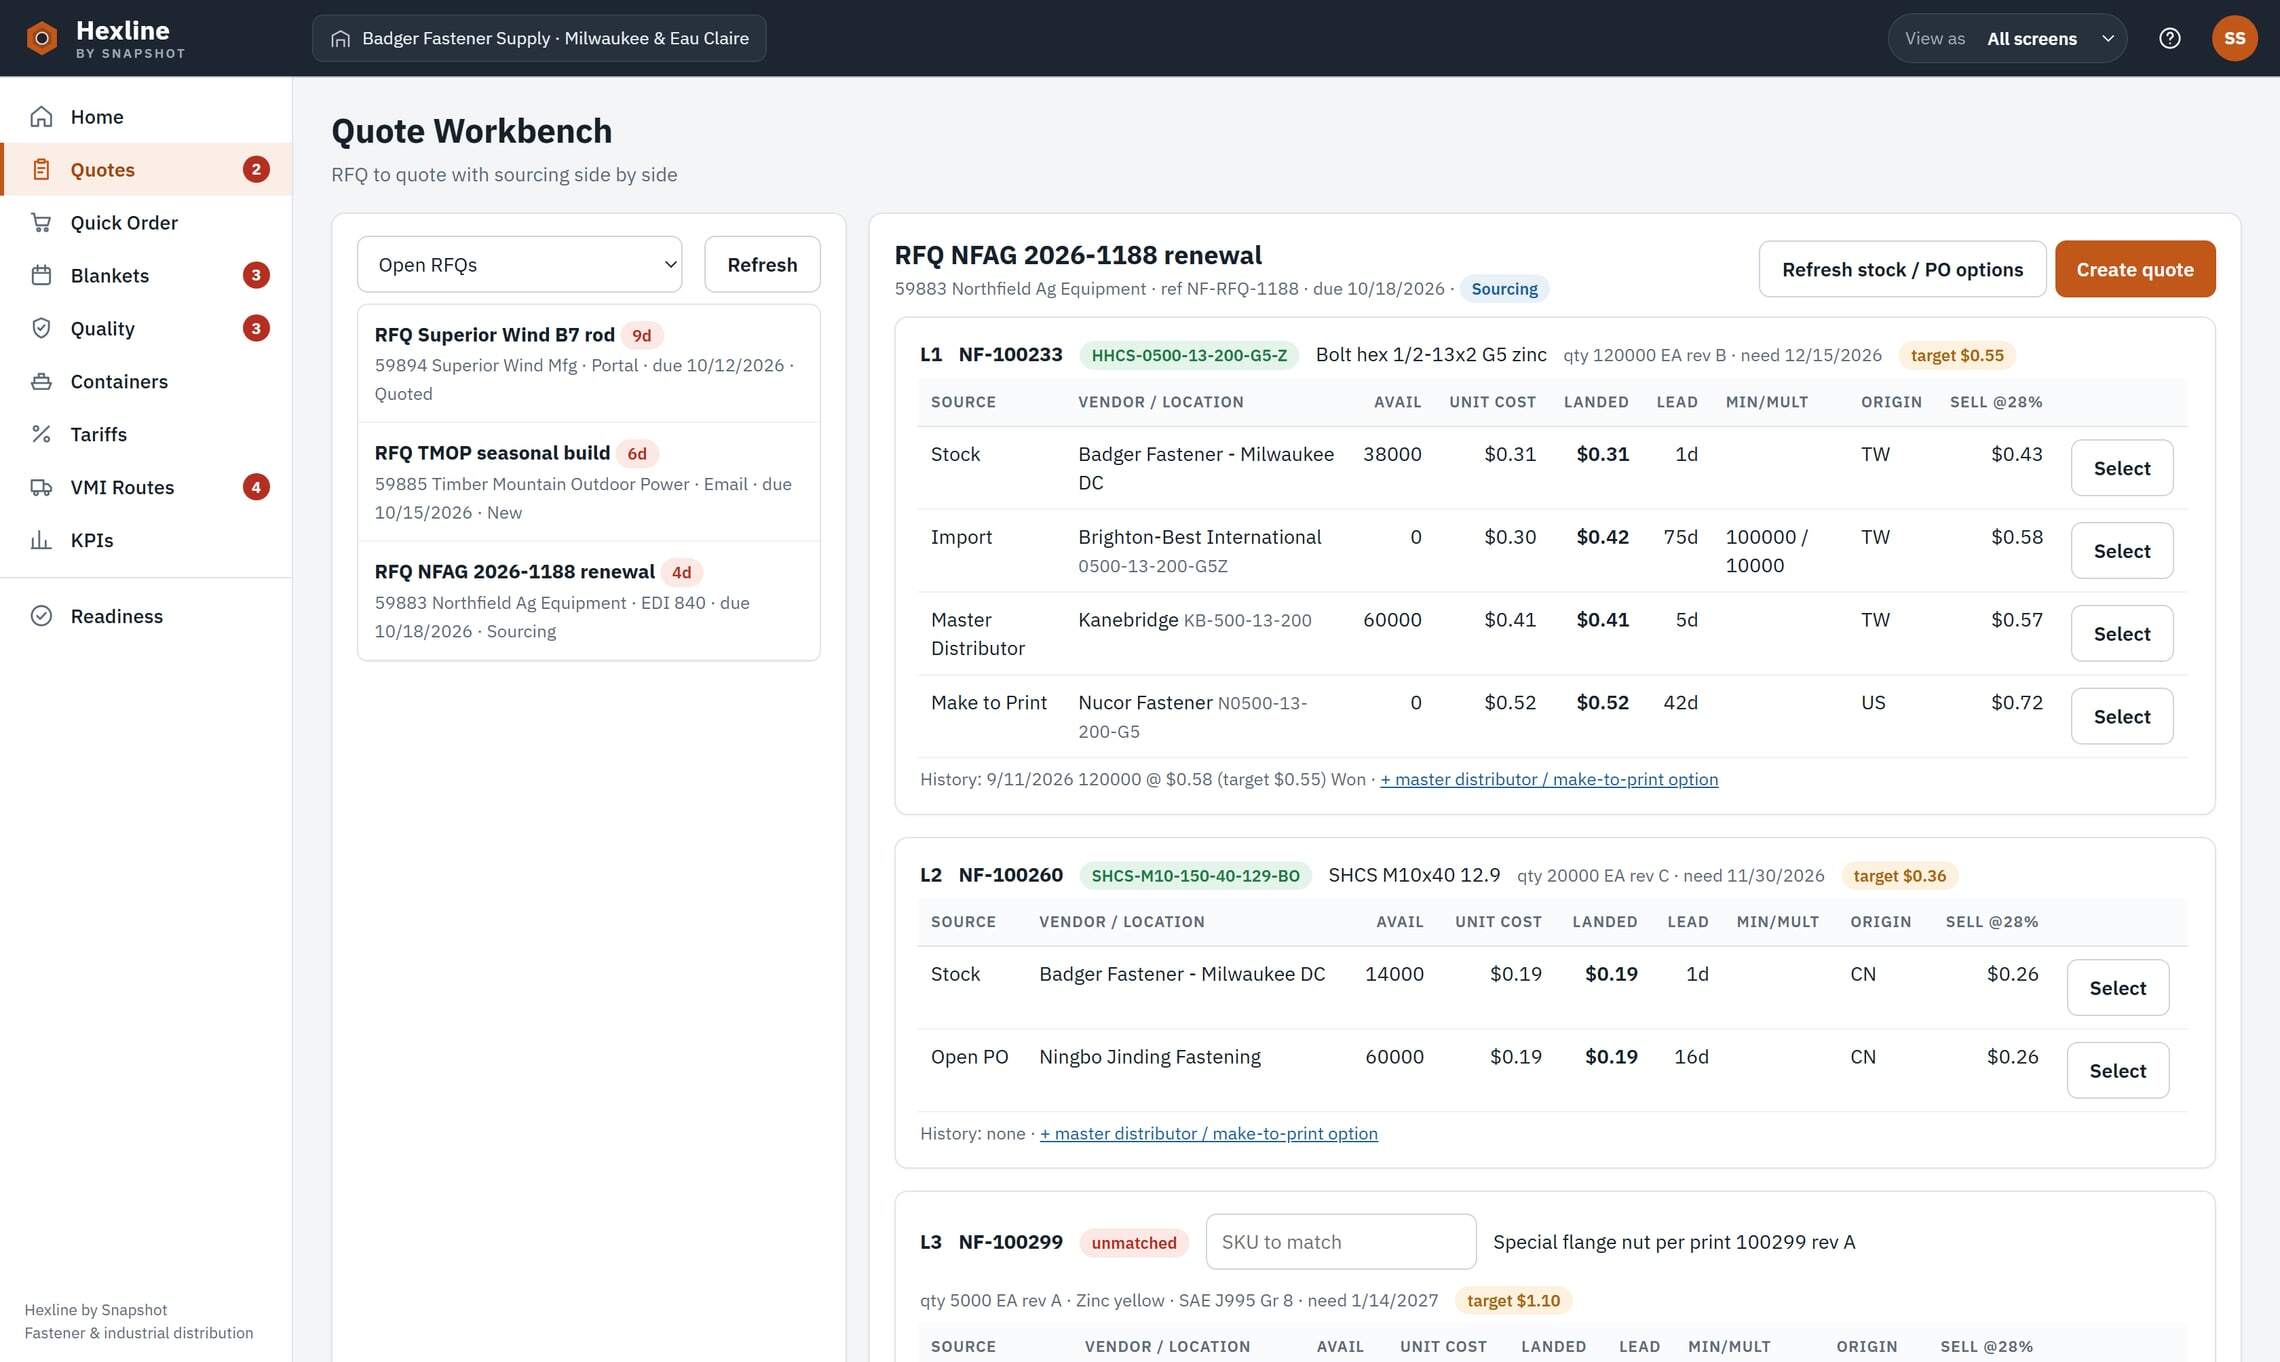Image resolution: width=2280 pixels, height=1362 pixels.
Task: Open the Badger Fastener Supply location switcher
Action: [x=539, y=38]
